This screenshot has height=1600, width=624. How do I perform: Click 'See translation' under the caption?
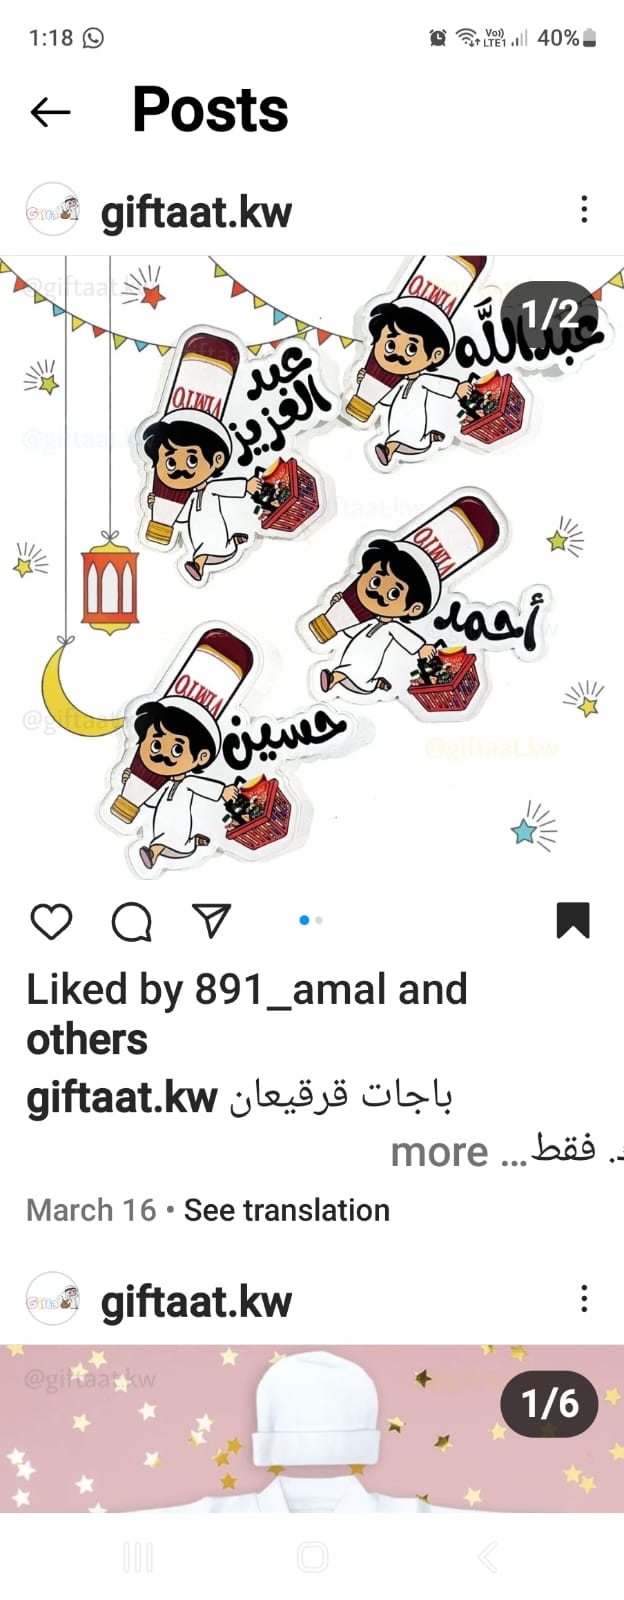287,1210
